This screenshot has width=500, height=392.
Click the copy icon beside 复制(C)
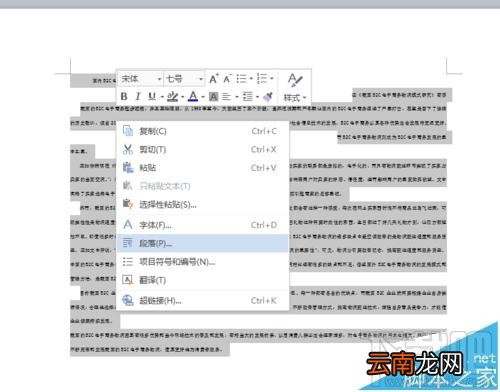(x=128, y=131)
